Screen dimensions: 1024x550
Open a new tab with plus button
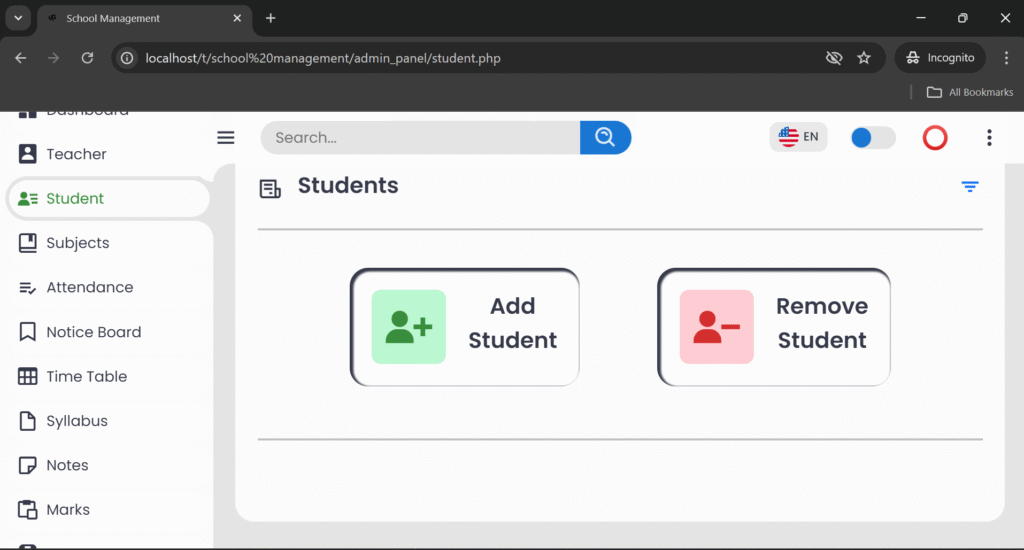tap(270, 18)
